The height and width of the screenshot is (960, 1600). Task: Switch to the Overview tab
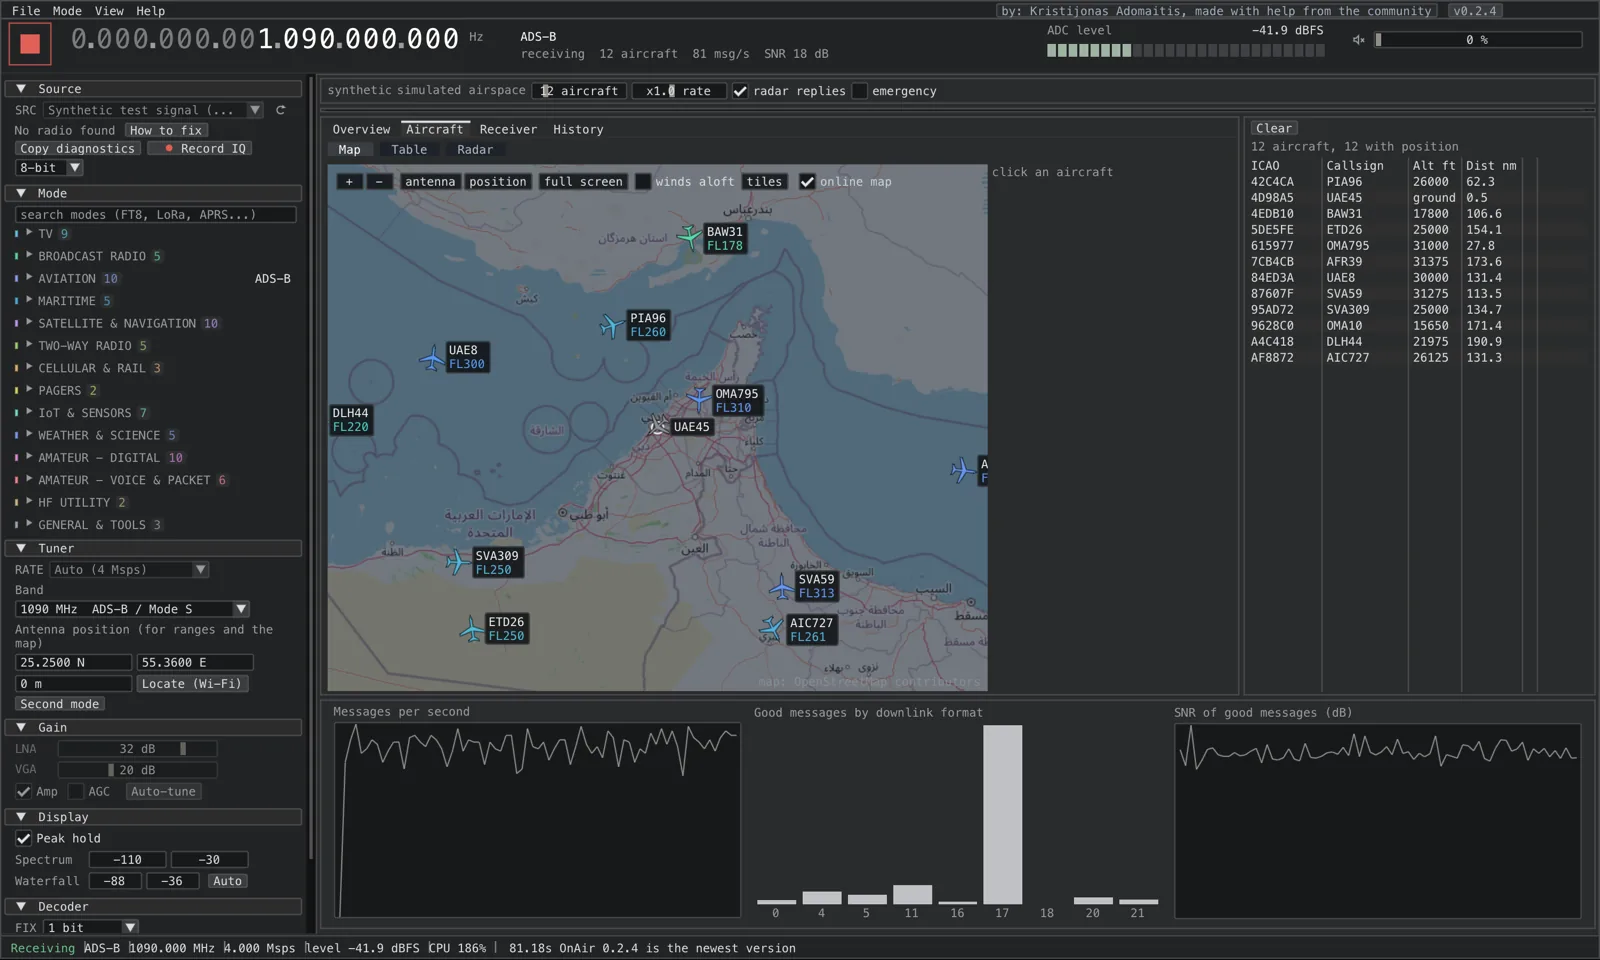pyautogui.click(x=361, y=129)
